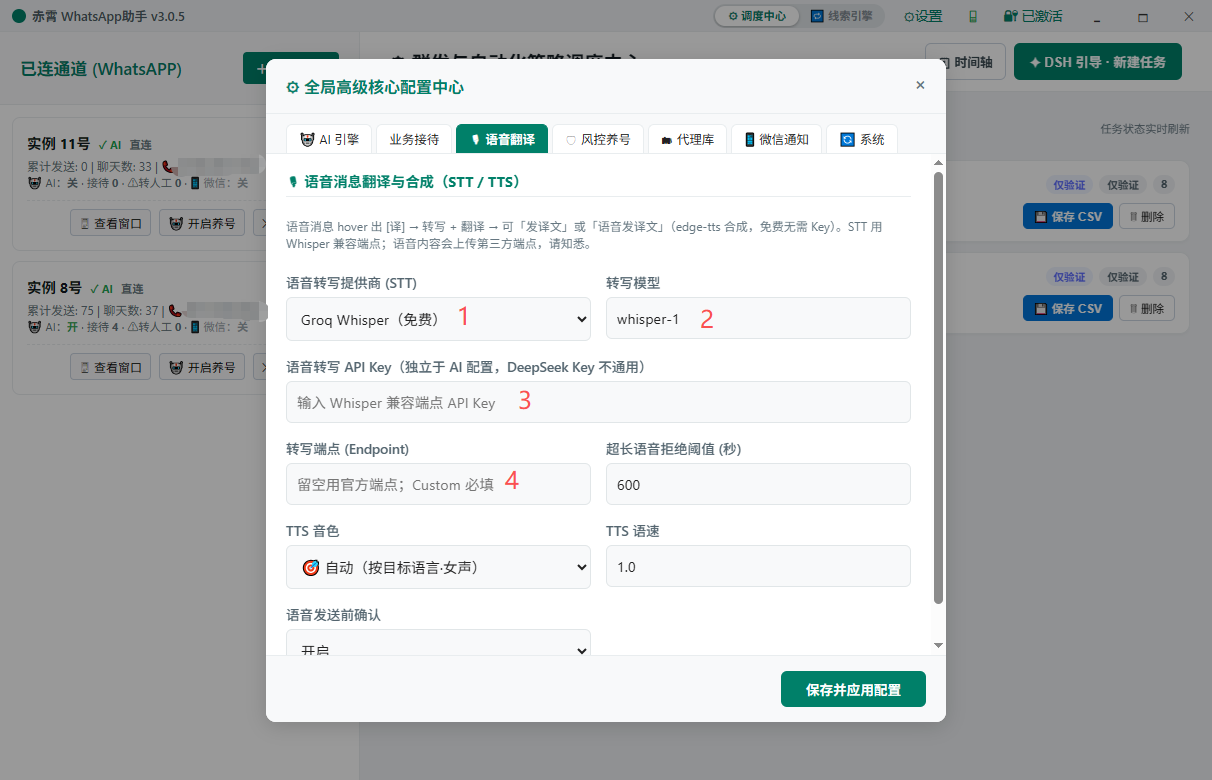Switch to 线索引擎 view in title bar
Viewport: 1212px width, 780px height.
[842, 16]
